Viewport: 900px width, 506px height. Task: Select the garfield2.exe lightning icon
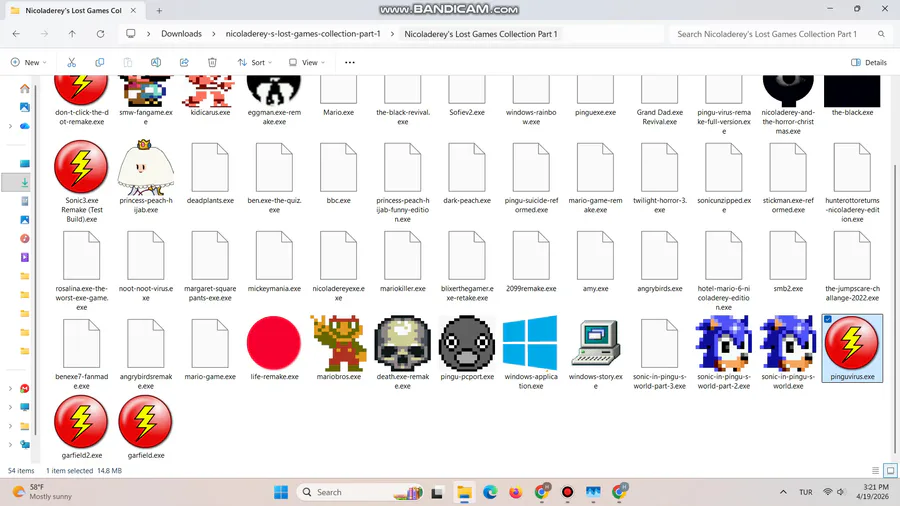[x=81, y=422]
